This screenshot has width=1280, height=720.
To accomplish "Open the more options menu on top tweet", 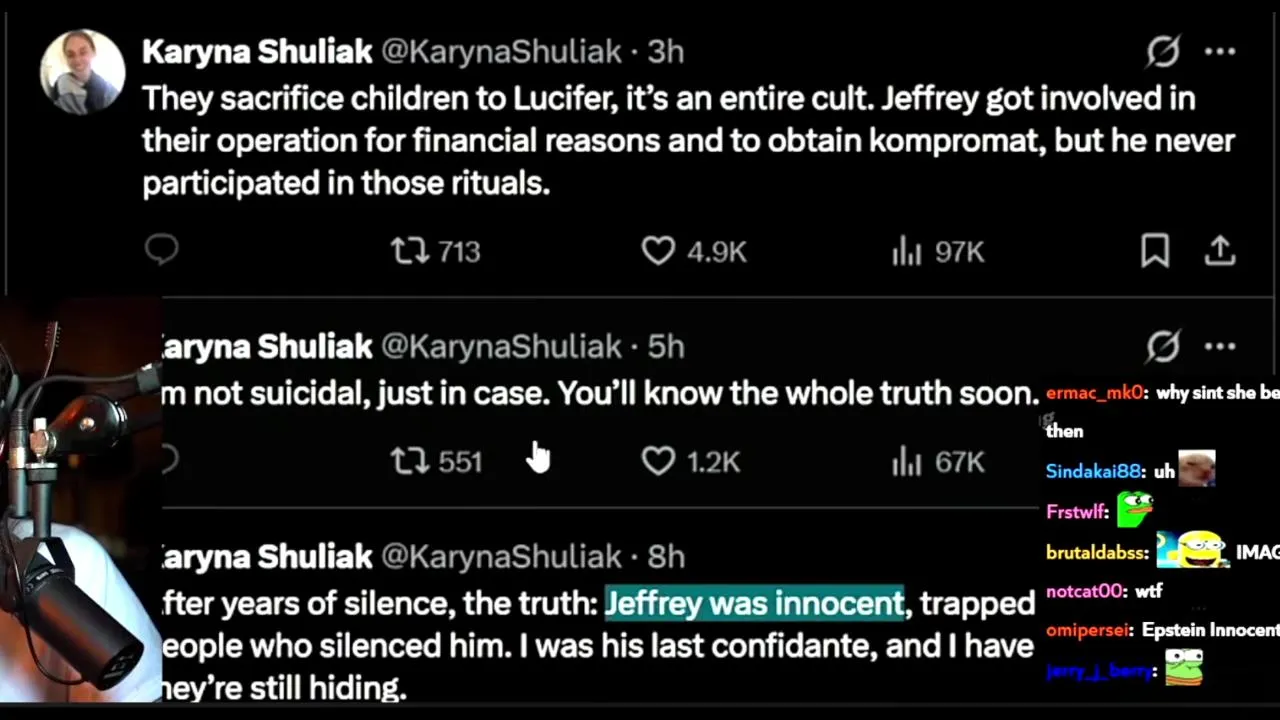I will (x=1220, y=52).
